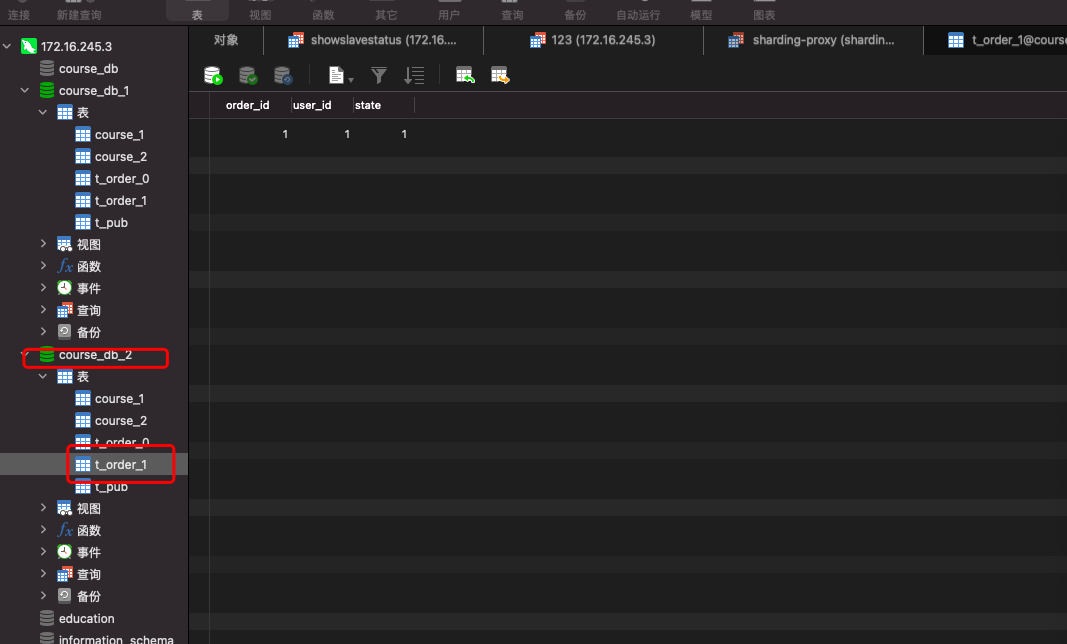
Task: Select the information_schema database
Action: point(116,639)
